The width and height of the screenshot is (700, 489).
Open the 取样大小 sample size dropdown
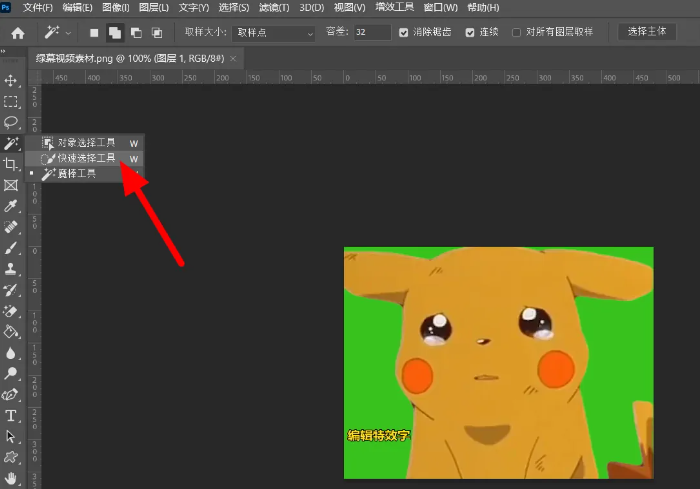pyautogui.click(x=273, y=33)
